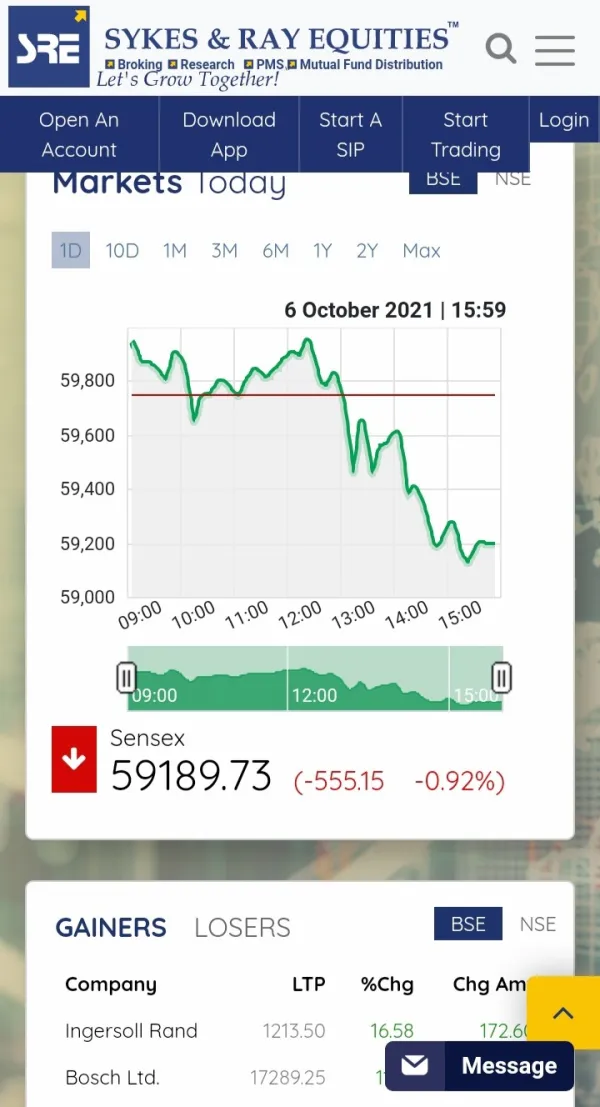Screen dimensions: 600x1107
Task: Switch chart range to Max
Action: coord(421,250)
